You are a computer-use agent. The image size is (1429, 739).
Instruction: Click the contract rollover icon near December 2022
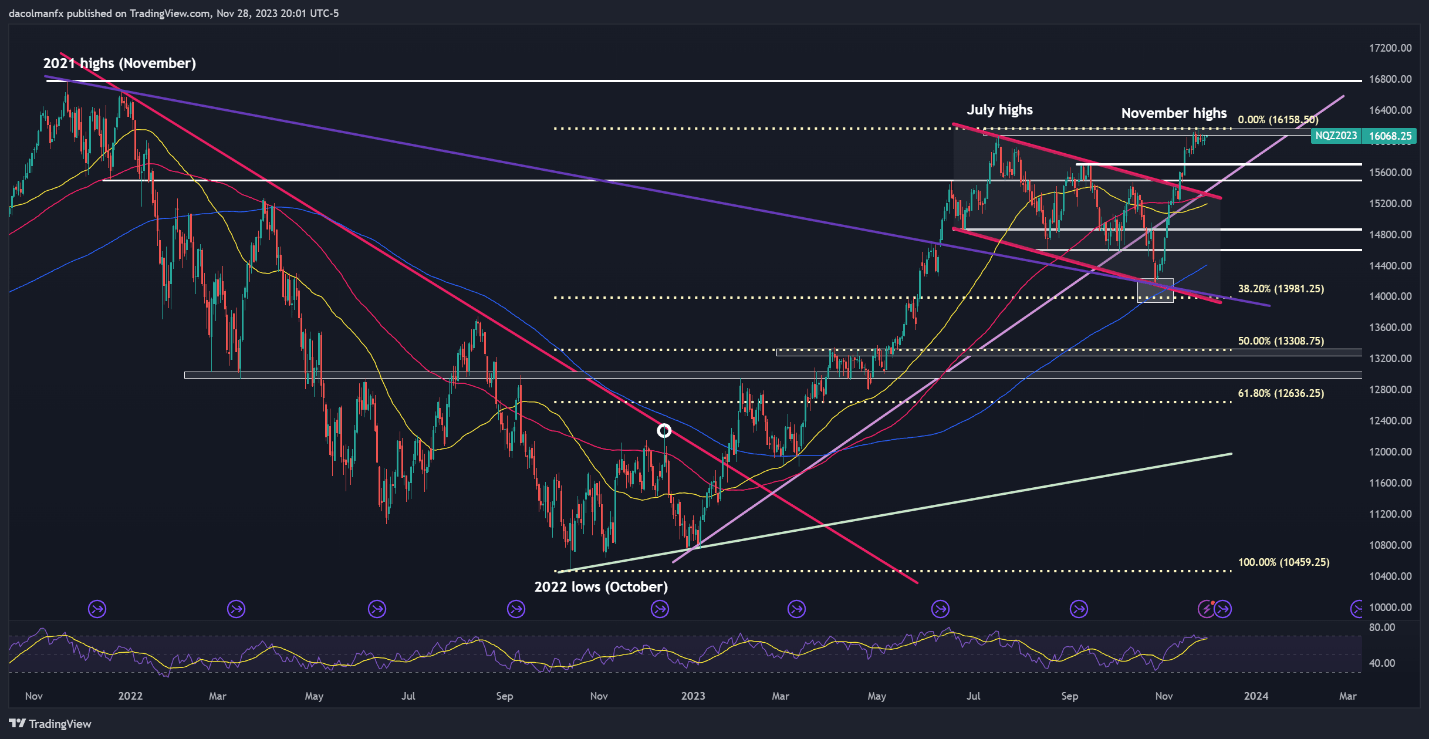(x=660, y=607)
